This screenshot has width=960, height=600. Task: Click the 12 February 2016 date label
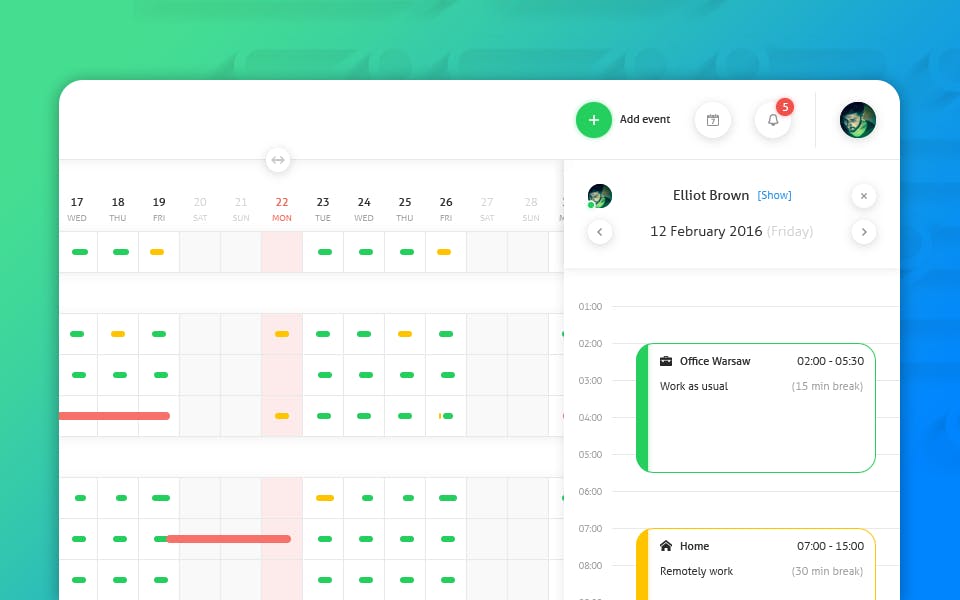pos(706,231)
